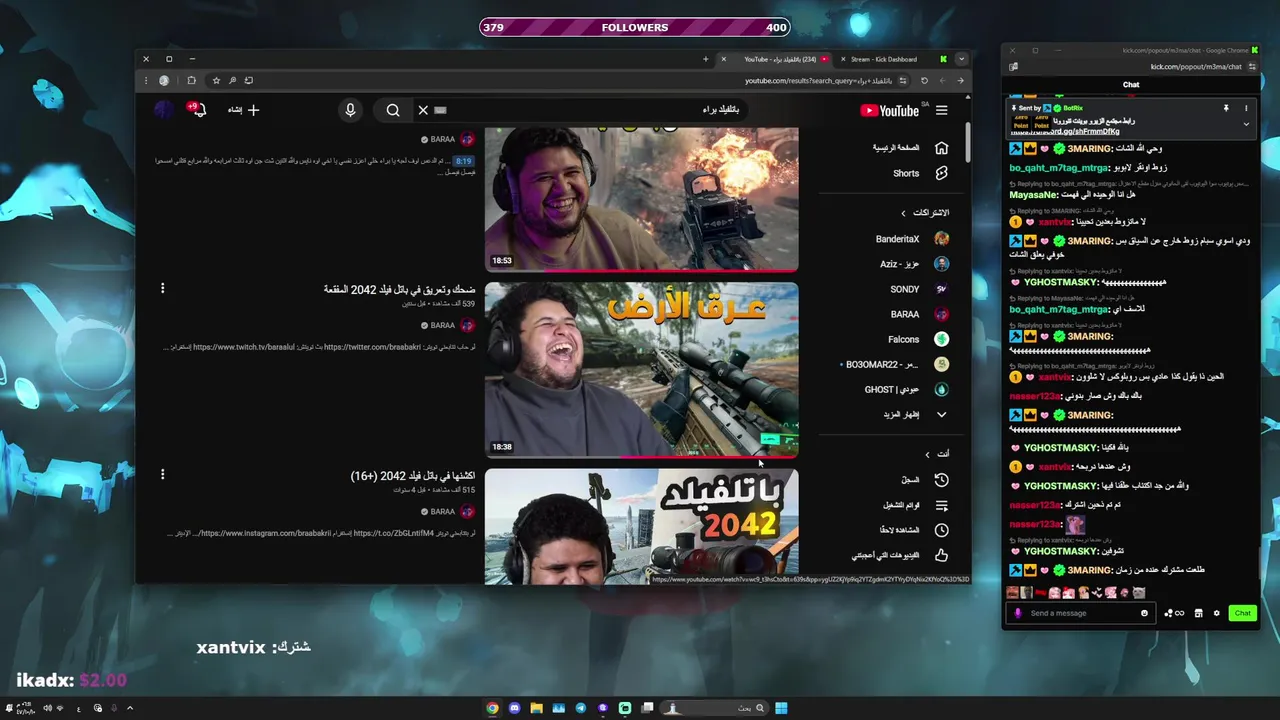
Task: Open the Kick chat settings gear
Action: [1216, 613]
